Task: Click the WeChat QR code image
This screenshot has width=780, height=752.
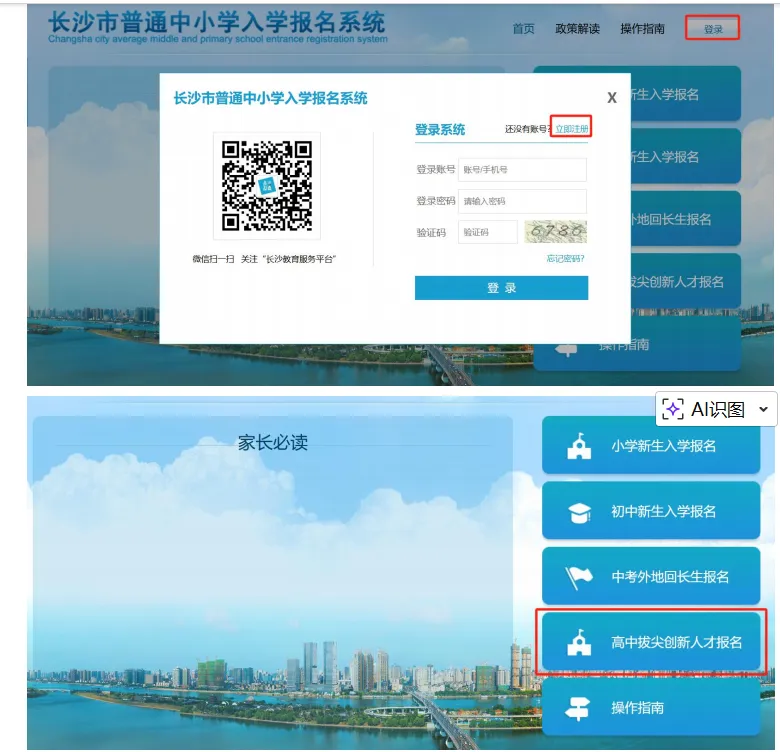Action: click(x=267, y=186)
